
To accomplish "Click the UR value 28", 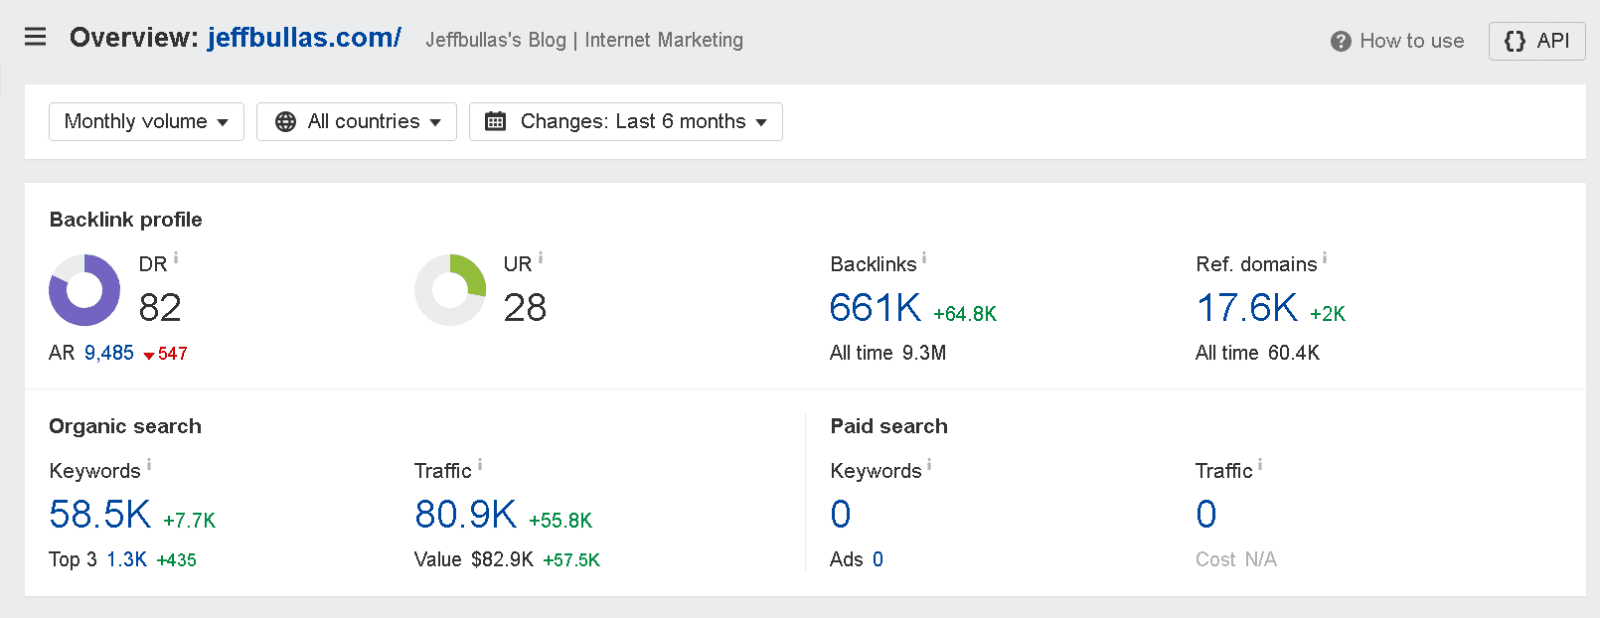I will (525, 308).
